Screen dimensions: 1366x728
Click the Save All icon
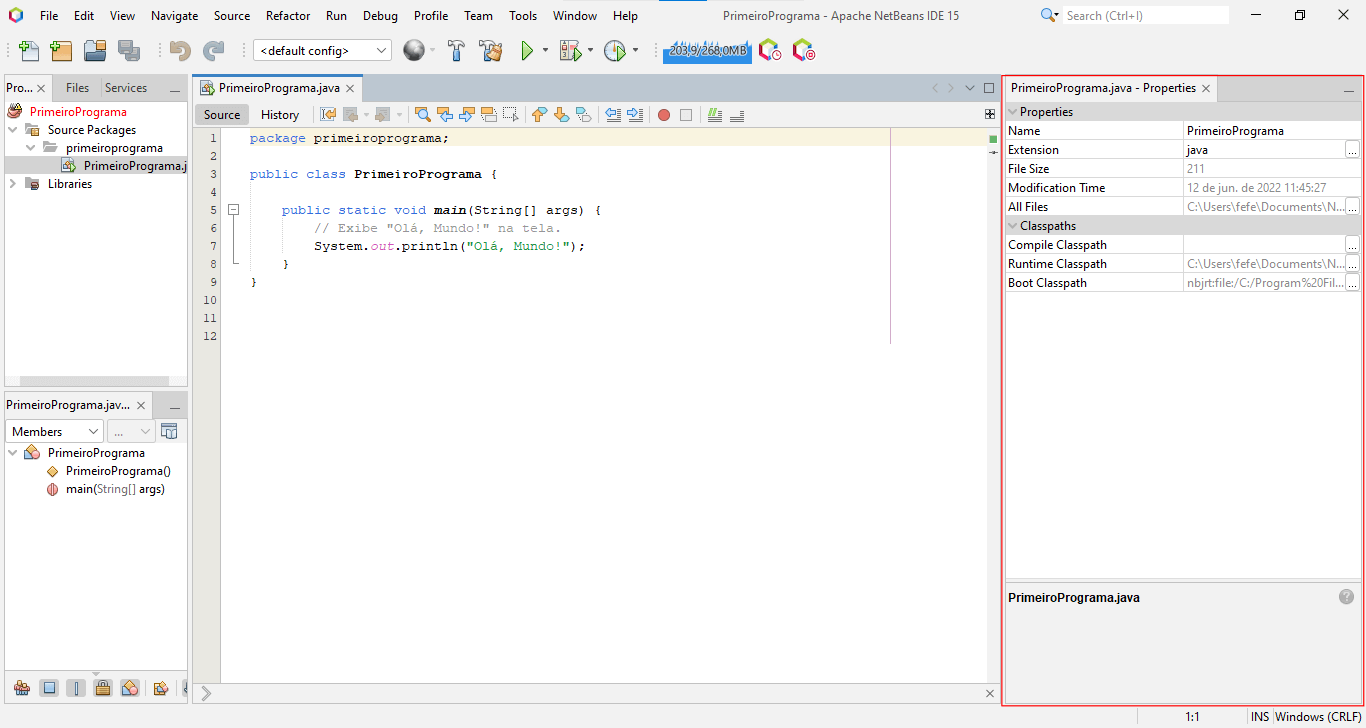click(127, 50)
